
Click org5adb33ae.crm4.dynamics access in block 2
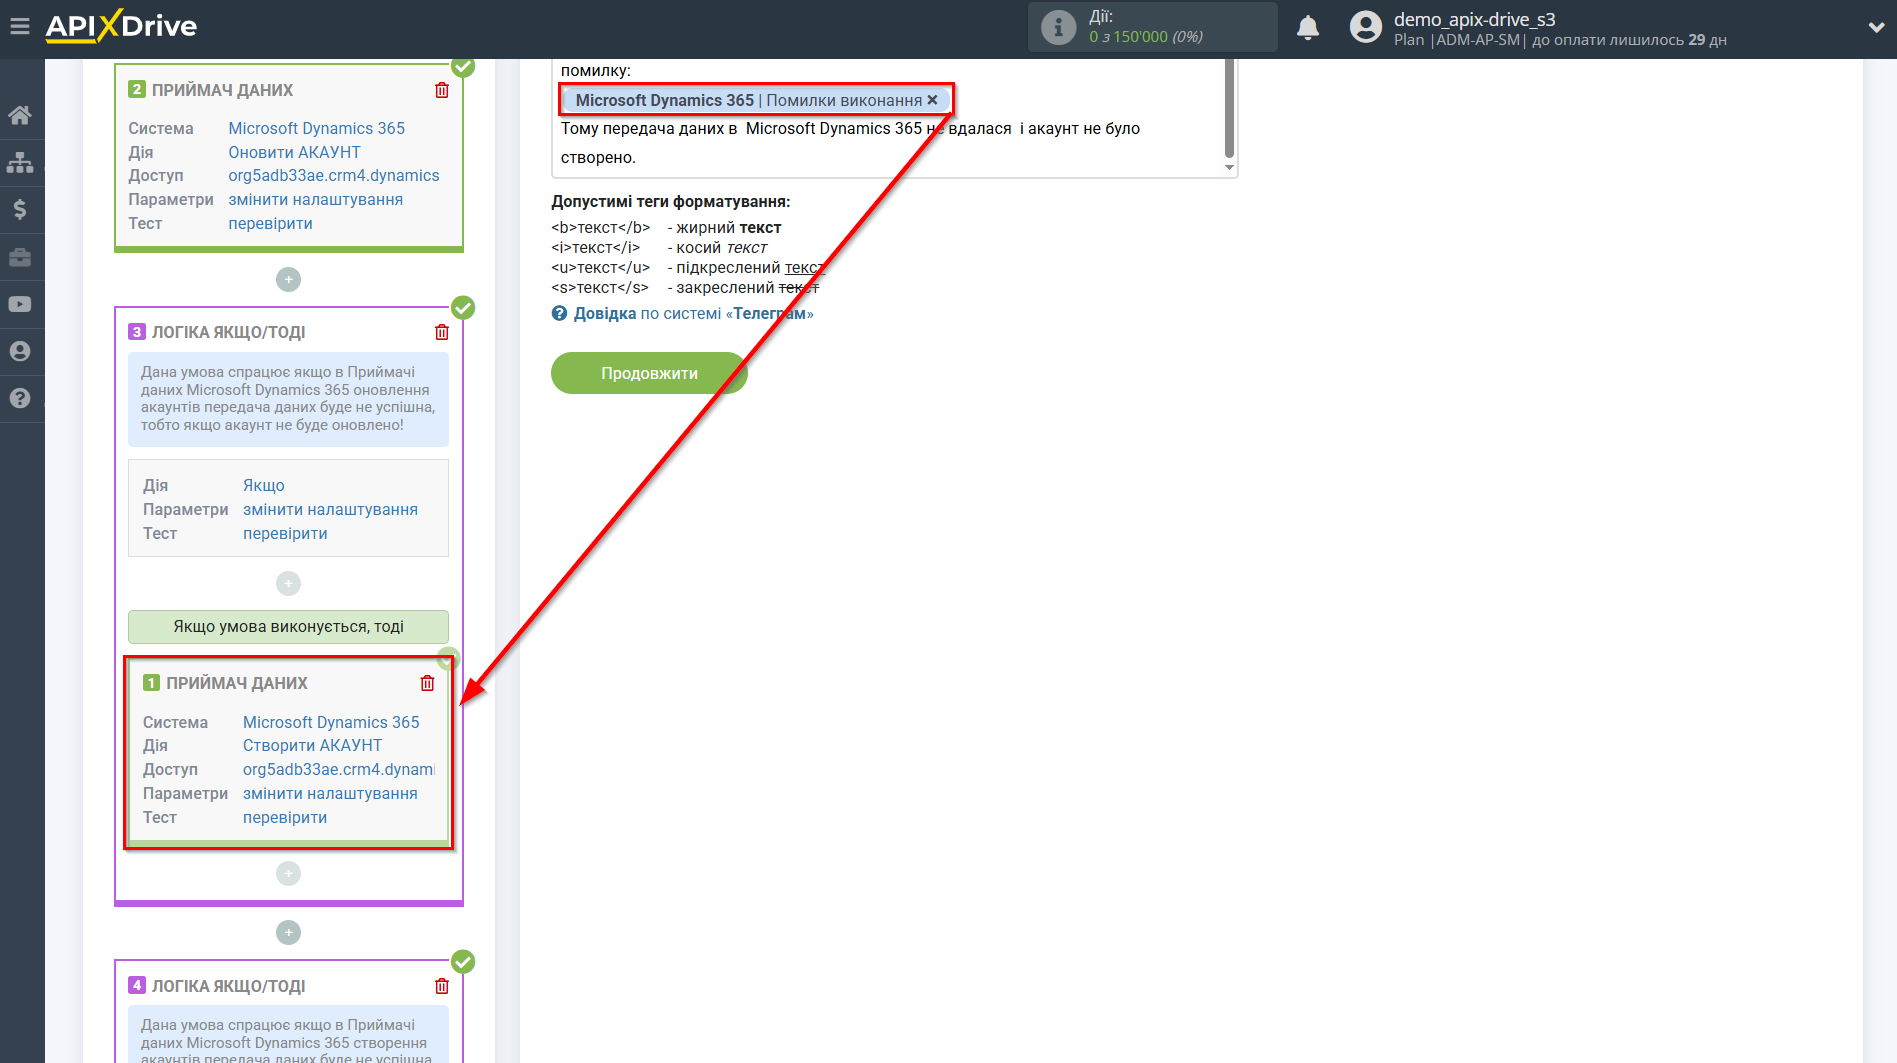tap(333, 175)
